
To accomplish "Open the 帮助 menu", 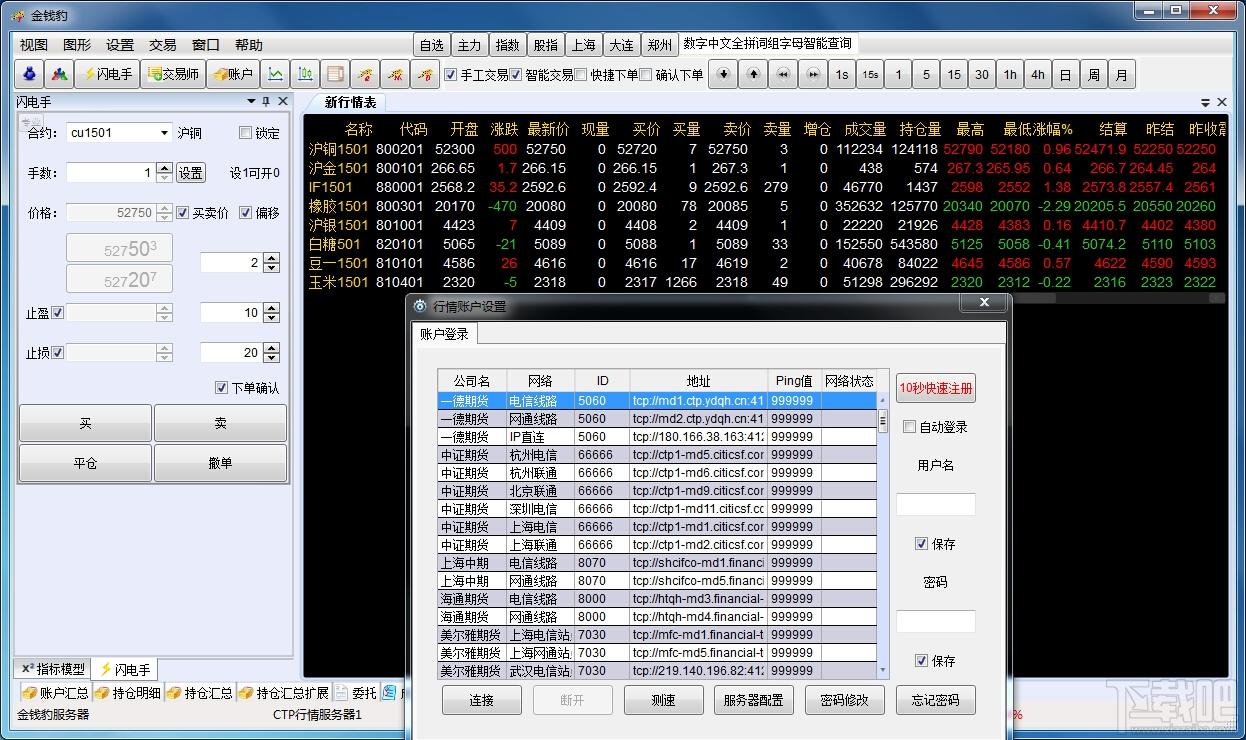I will coord(249,45).
